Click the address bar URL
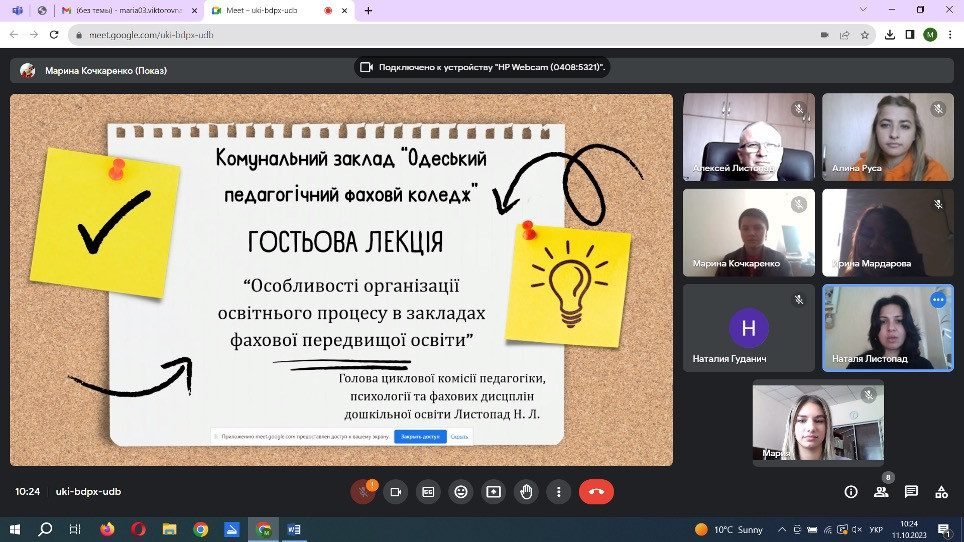Screen dimensions: 964x542 [x=151, y=35]
